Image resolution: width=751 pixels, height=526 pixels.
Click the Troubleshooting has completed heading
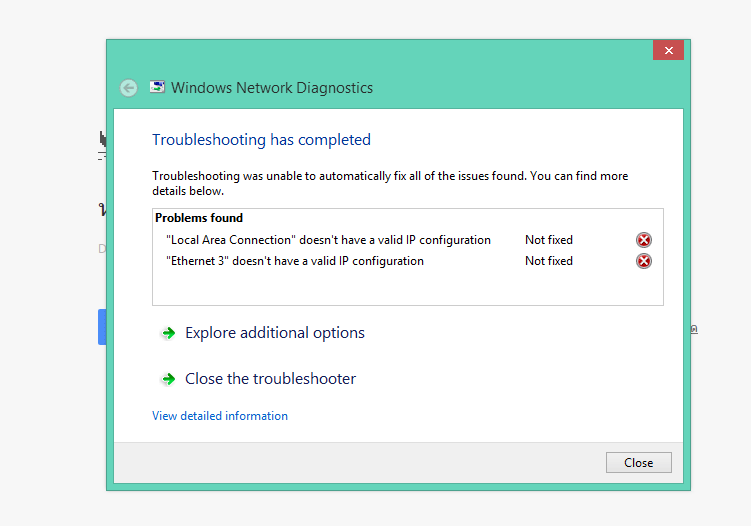[261, 140]
